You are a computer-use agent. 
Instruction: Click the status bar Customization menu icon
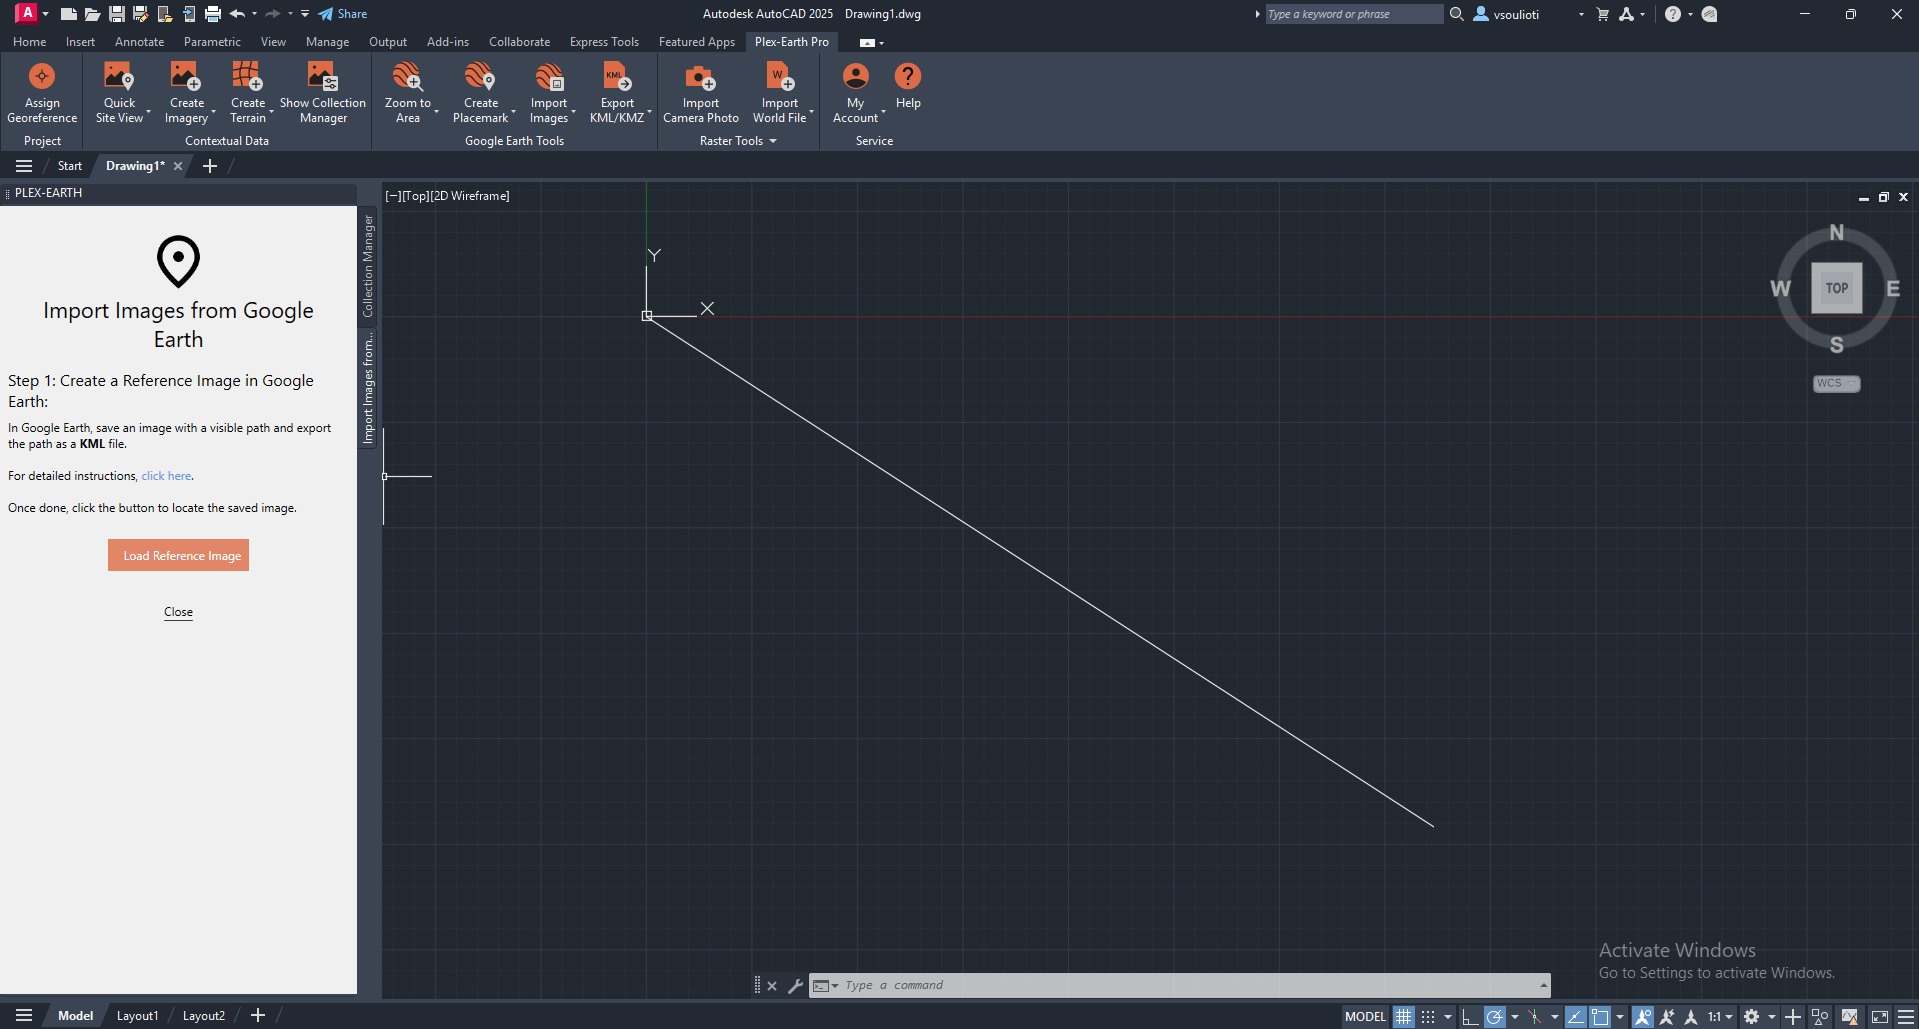[1906, 1017]
